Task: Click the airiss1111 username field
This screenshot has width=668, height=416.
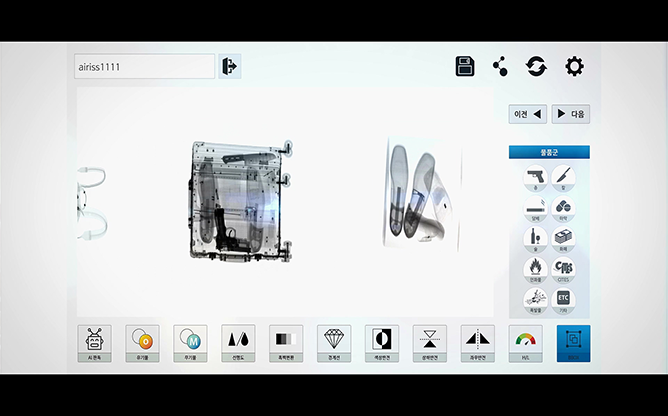Action: (x=144, y=66)
